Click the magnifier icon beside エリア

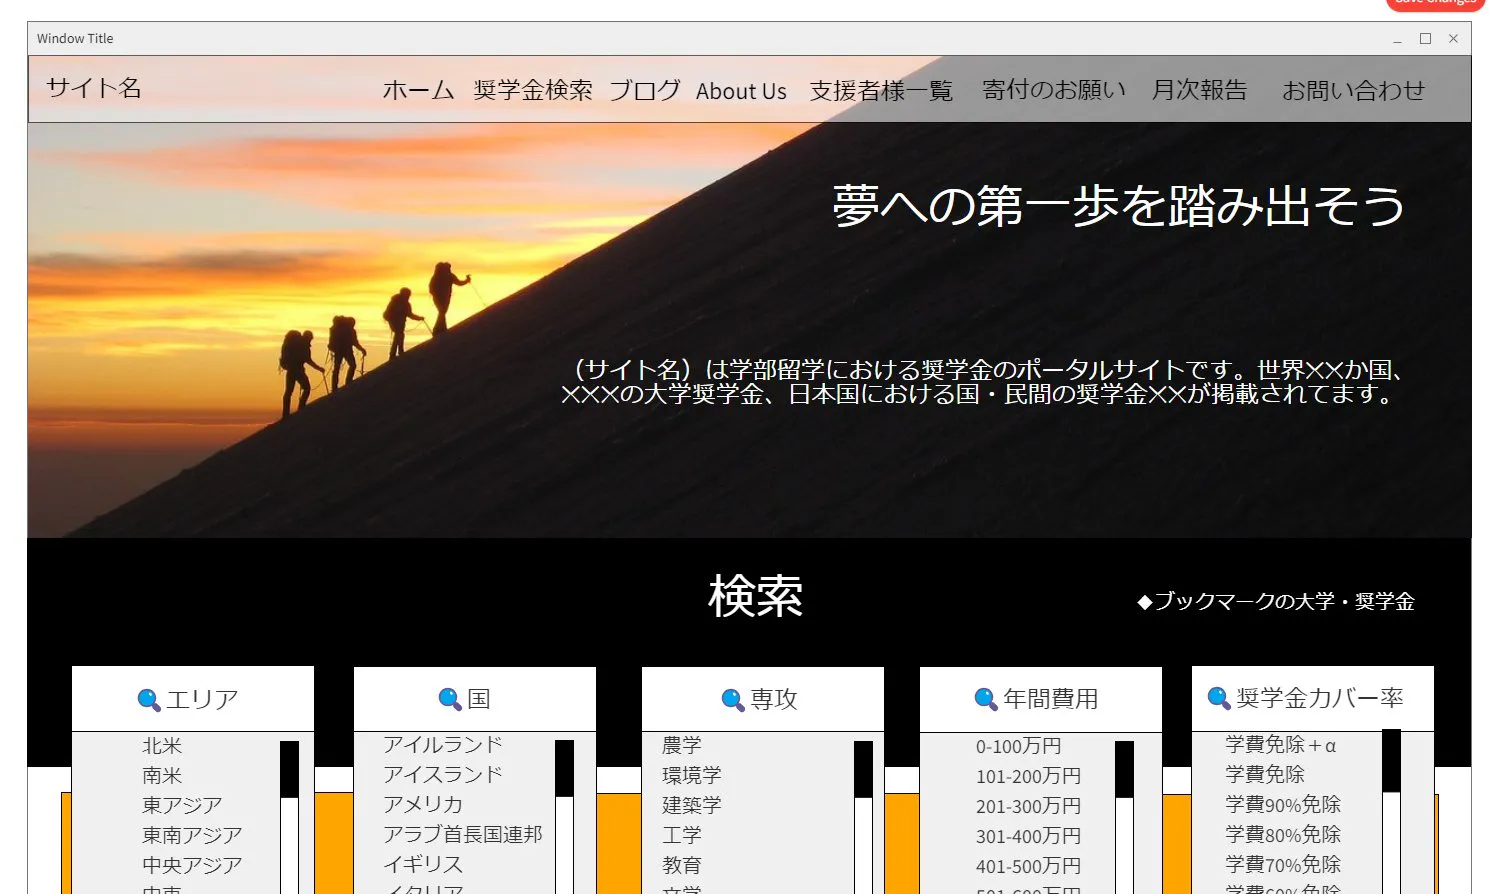point(149,700)
